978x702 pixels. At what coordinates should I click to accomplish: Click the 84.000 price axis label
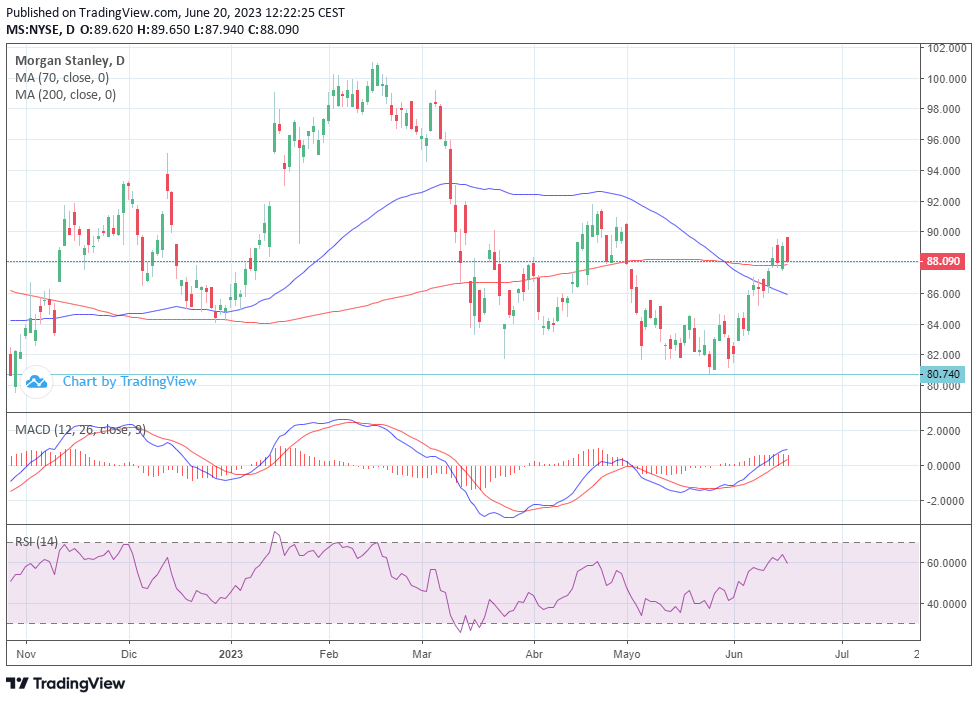click(x=944, y=324)
